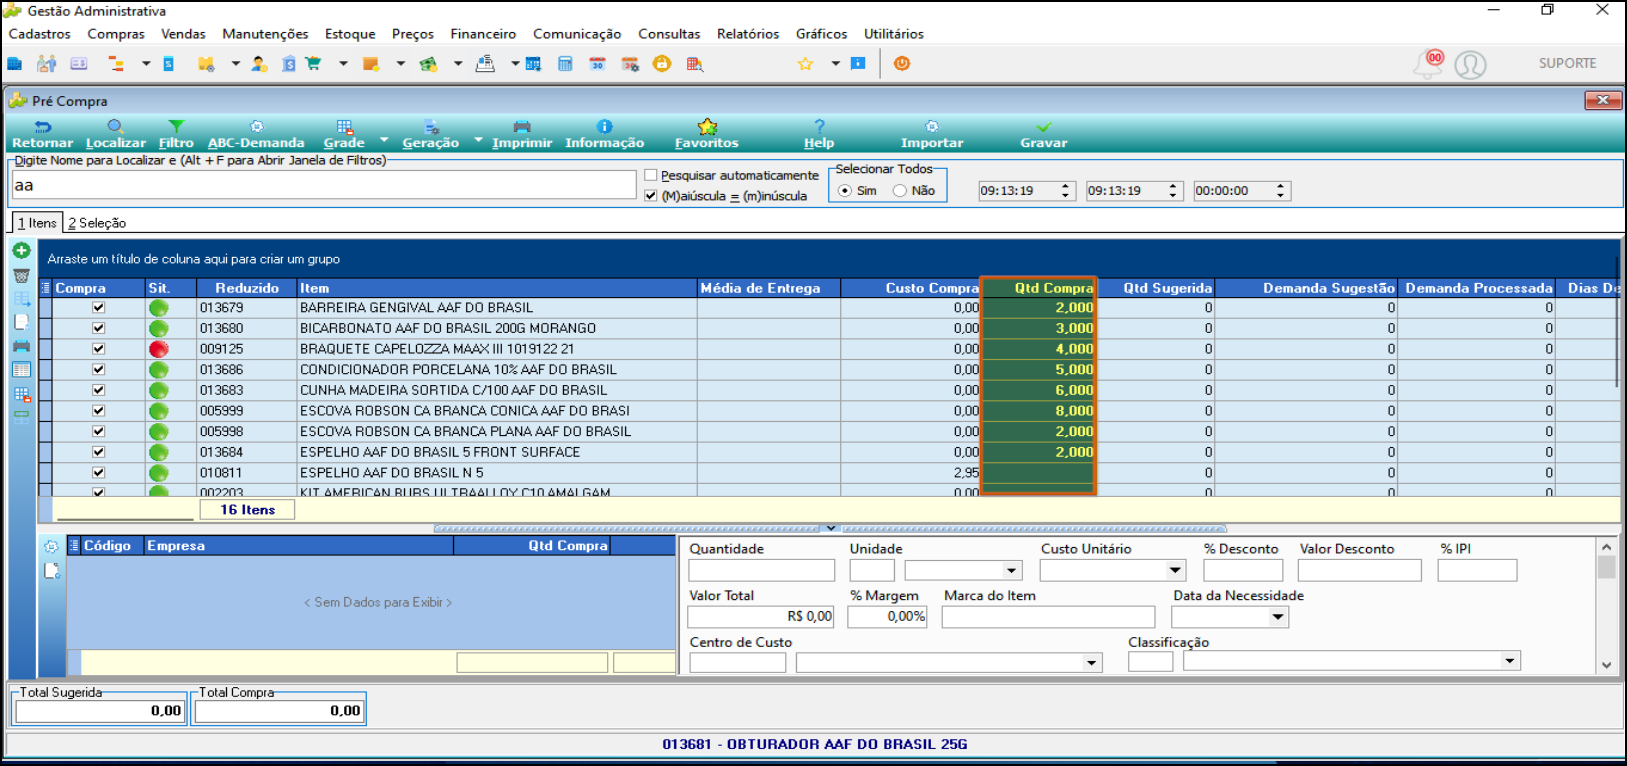
Task: Select the Não radio button
Action: 900,191
